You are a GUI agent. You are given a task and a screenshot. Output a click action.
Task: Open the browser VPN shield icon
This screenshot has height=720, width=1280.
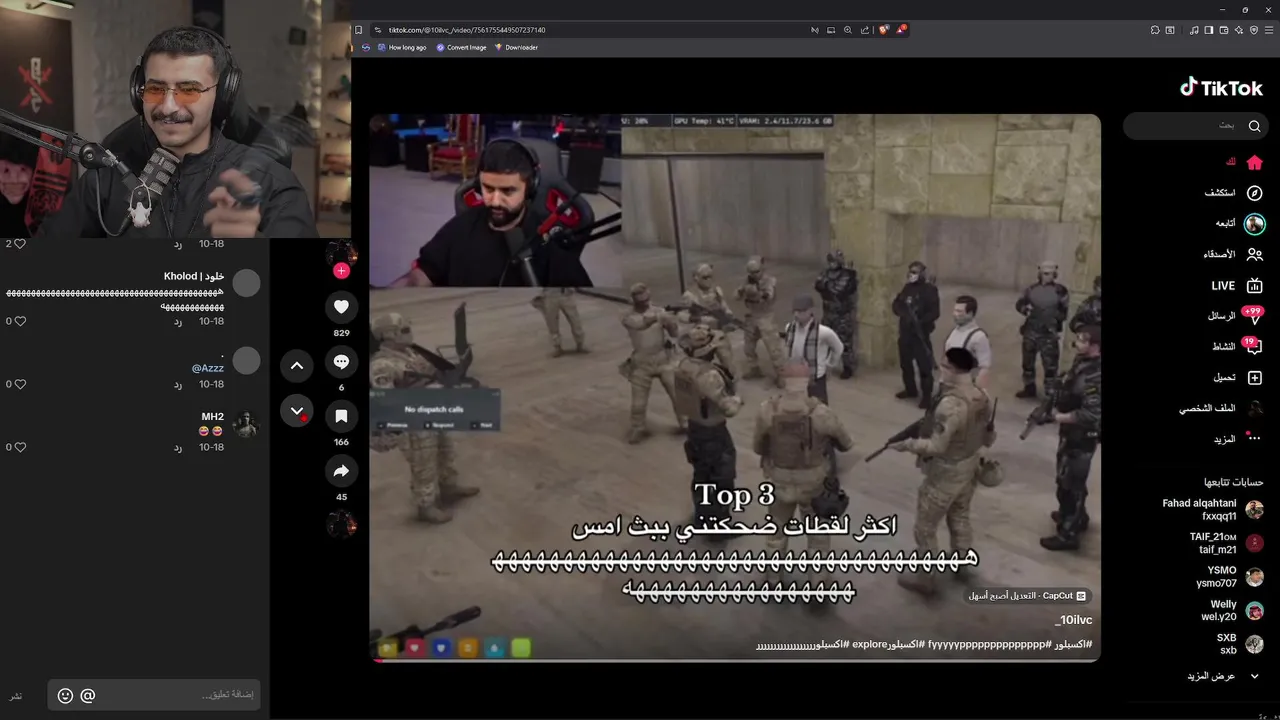tap(1253, 30)
